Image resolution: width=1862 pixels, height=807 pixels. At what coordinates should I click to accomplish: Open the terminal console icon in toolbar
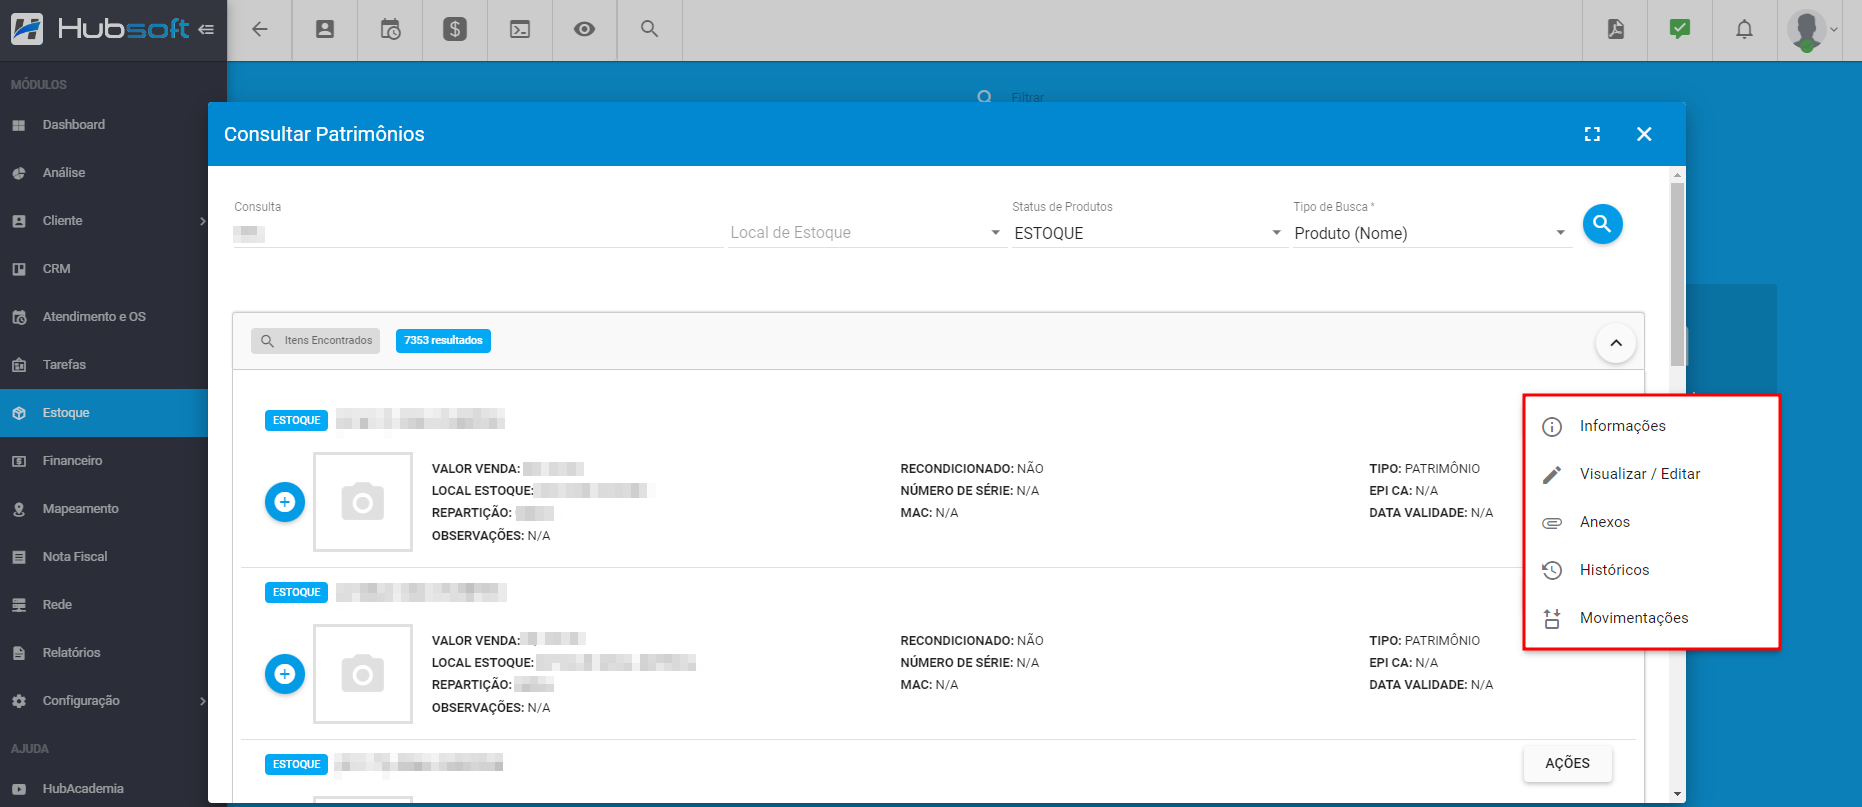click(x=520, y=29)
